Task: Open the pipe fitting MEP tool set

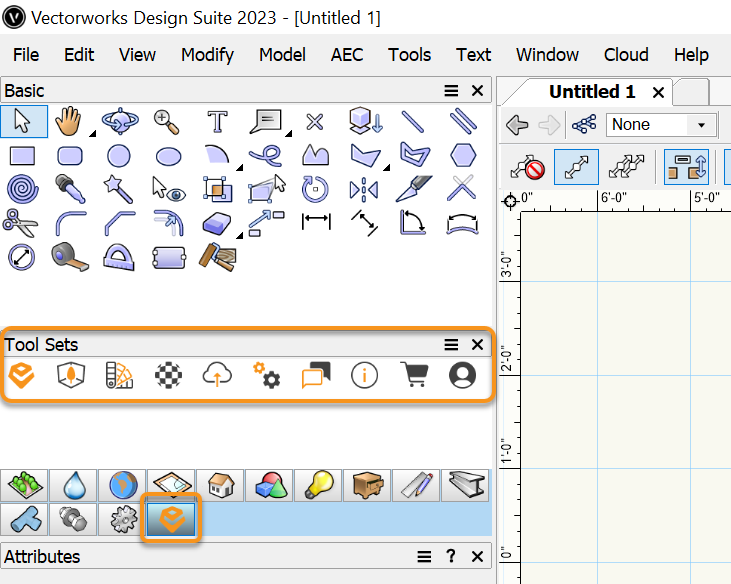Action: point(24,519)
